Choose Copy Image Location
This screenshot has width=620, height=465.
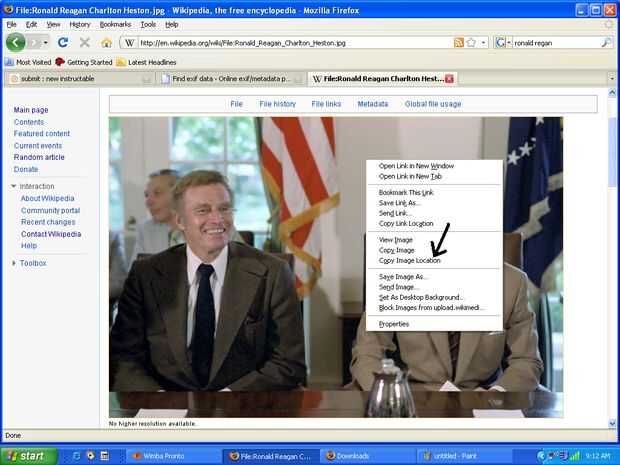(x=434, y=261)
